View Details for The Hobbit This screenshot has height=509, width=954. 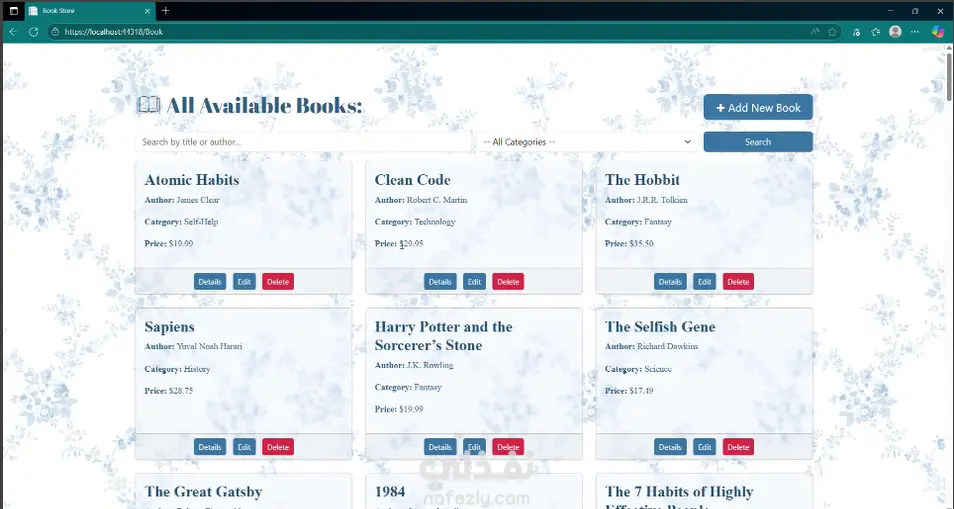coord(670,282)
